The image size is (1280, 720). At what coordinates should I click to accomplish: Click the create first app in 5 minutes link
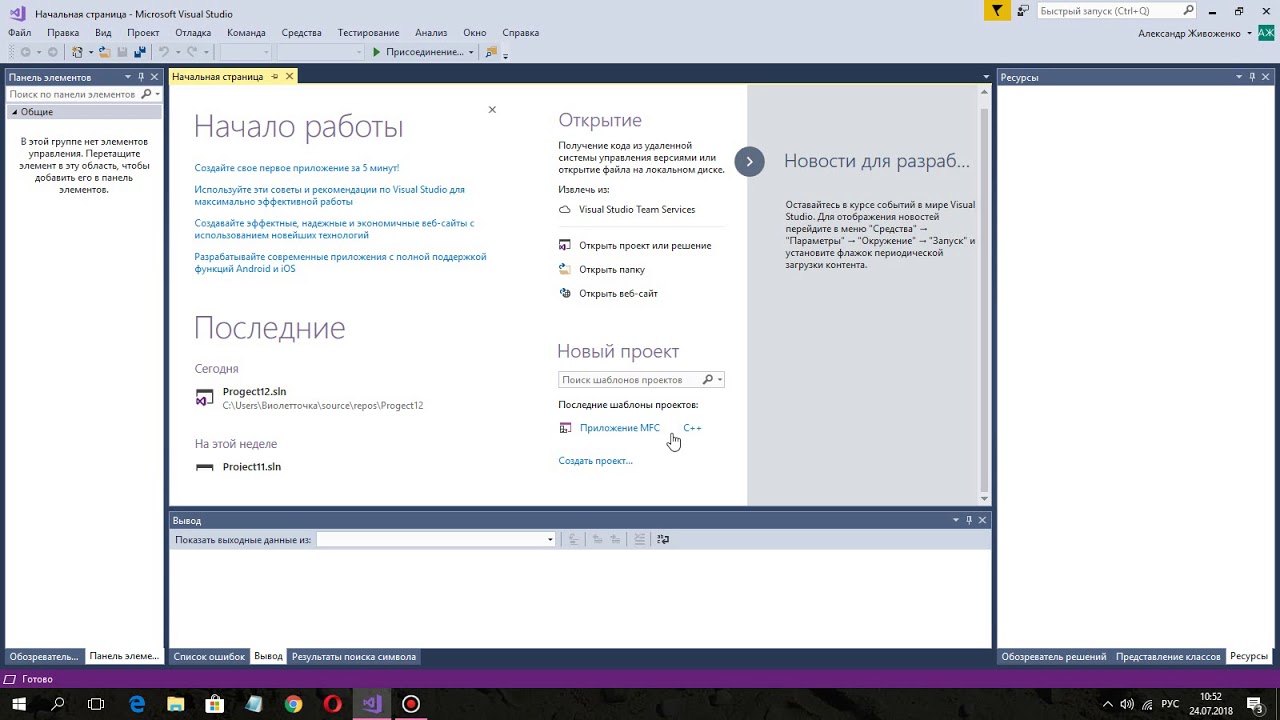coord(297,168)
